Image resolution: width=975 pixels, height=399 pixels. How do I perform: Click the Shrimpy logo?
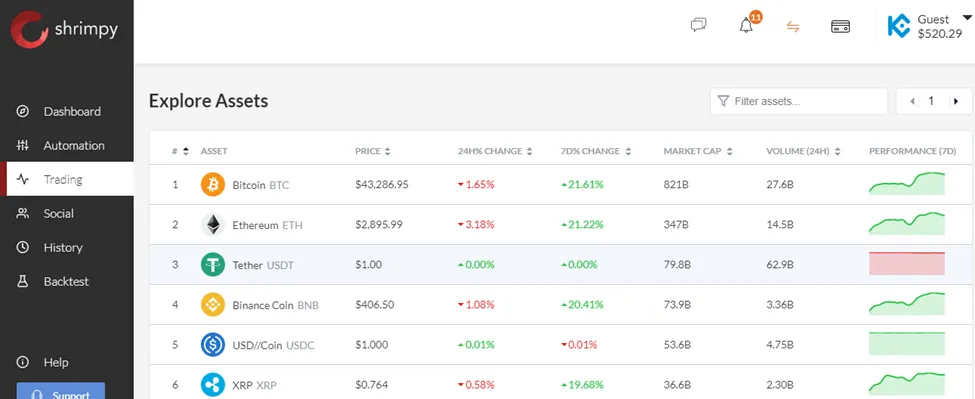[65, 29]
